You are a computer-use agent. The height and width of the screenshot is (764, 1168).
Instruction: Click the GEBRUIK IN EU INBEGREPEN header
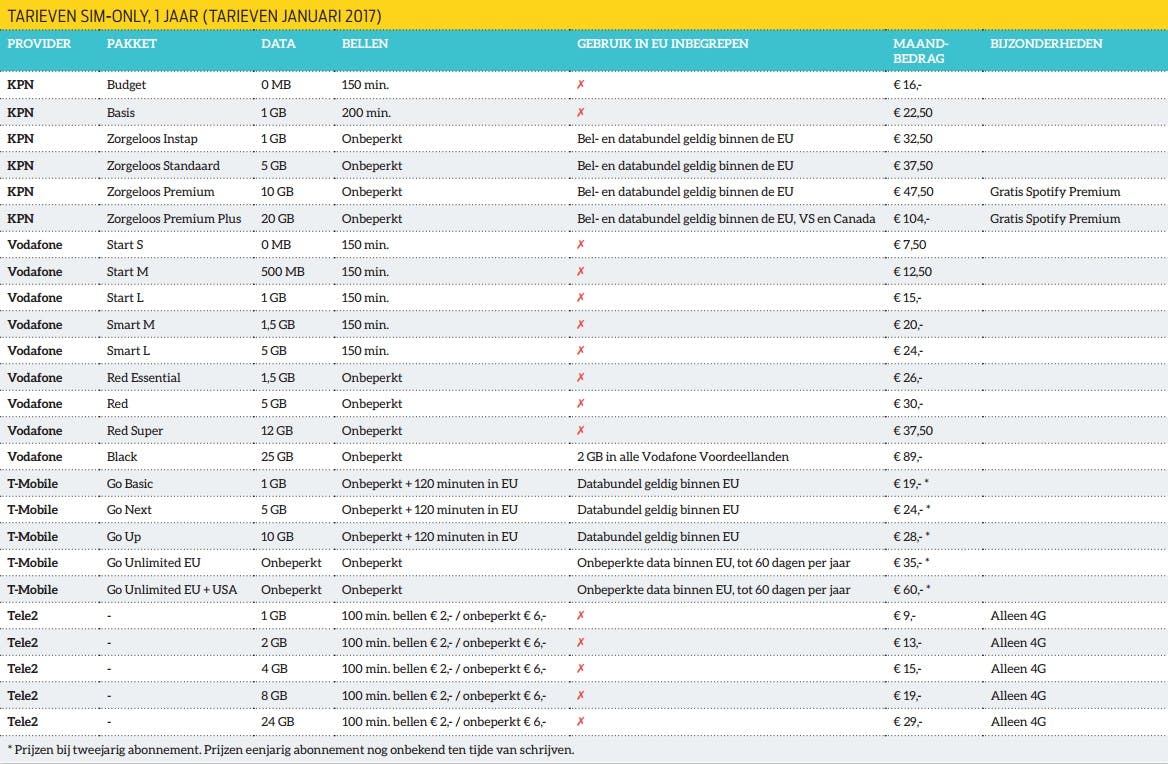(x=663, y=43)
